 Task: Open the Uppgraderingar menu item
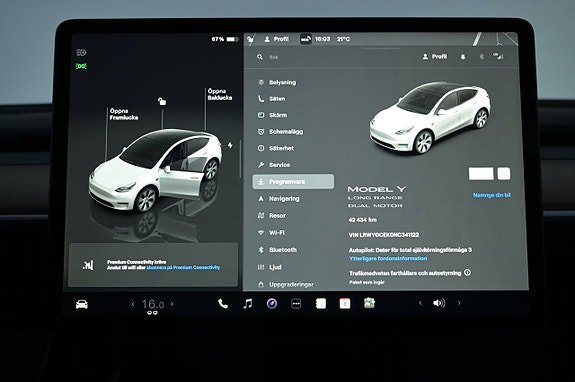(x=286, y=284)
